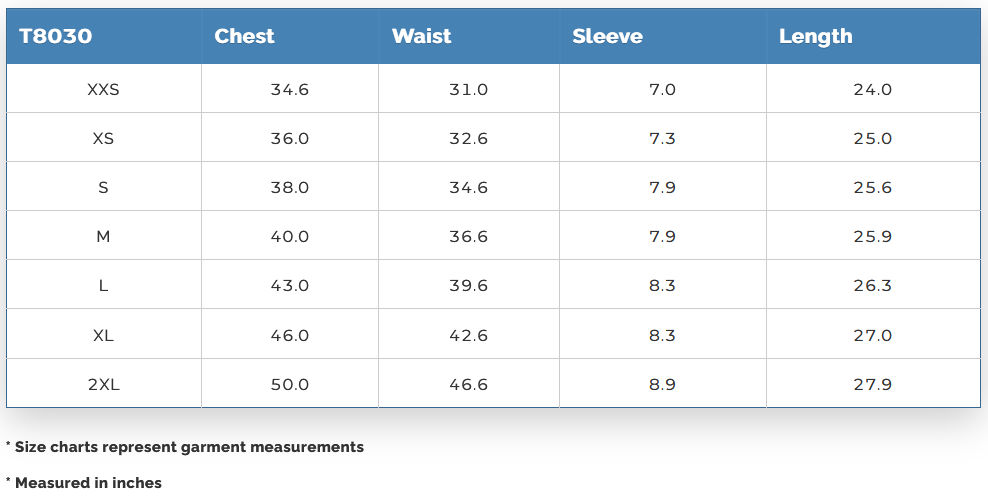Click the Chest column header
Screen dimensions: 988x502
pyautogui.click(x=244, y=36)
